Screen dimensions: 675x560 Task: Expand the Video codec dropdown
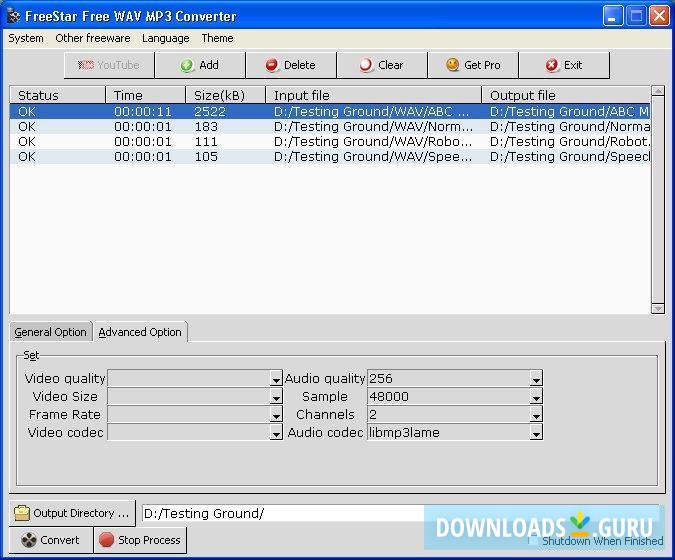pyautogui.click(x=276, y=433)
